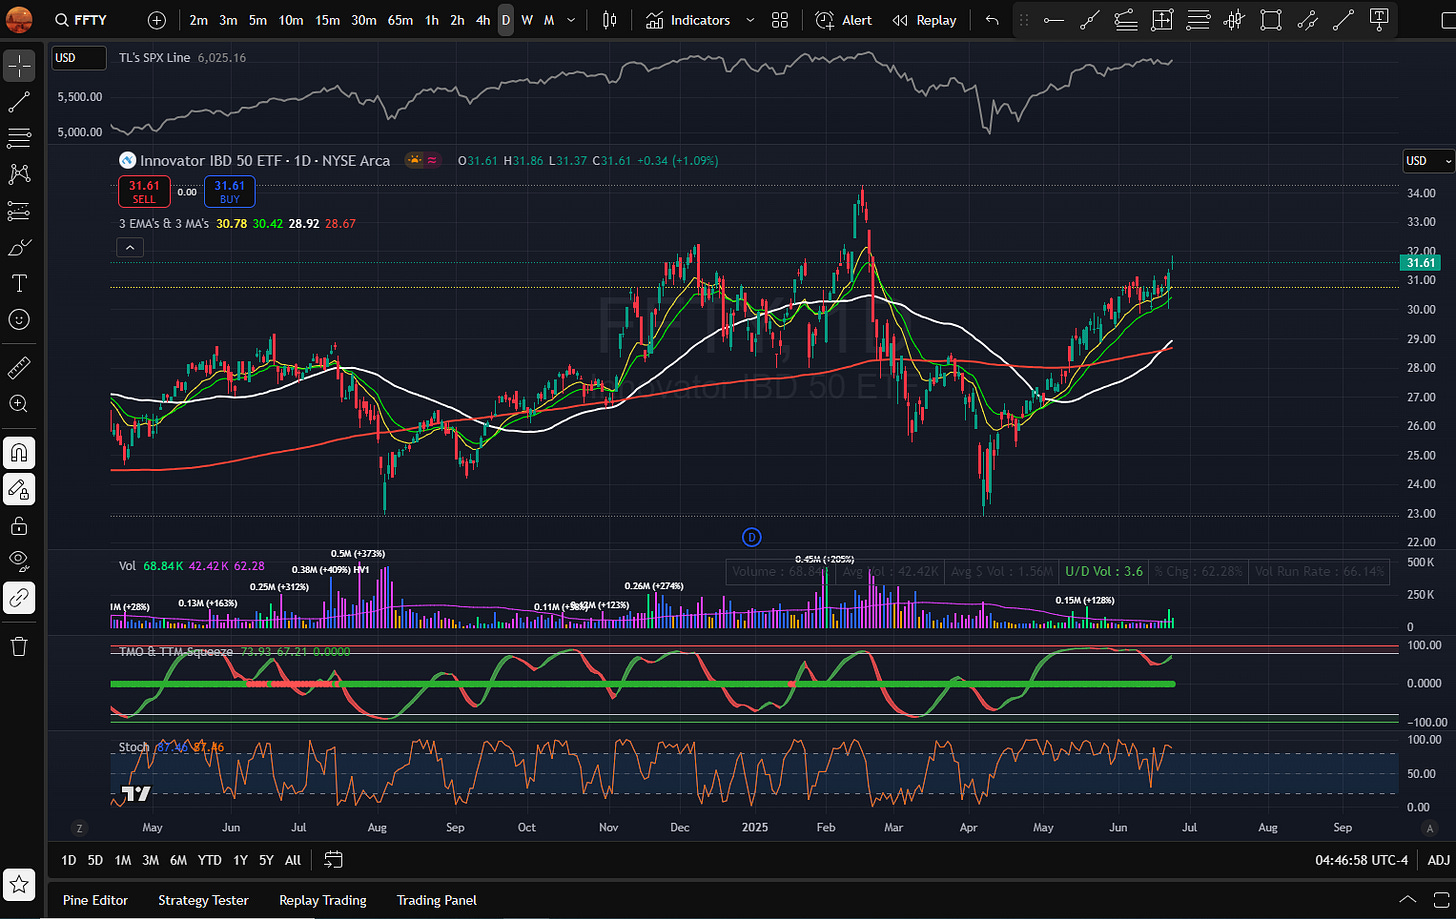Switch to the 4h interval
The height and width of the screenshot is (919, 1456).
tap(483, 20)
